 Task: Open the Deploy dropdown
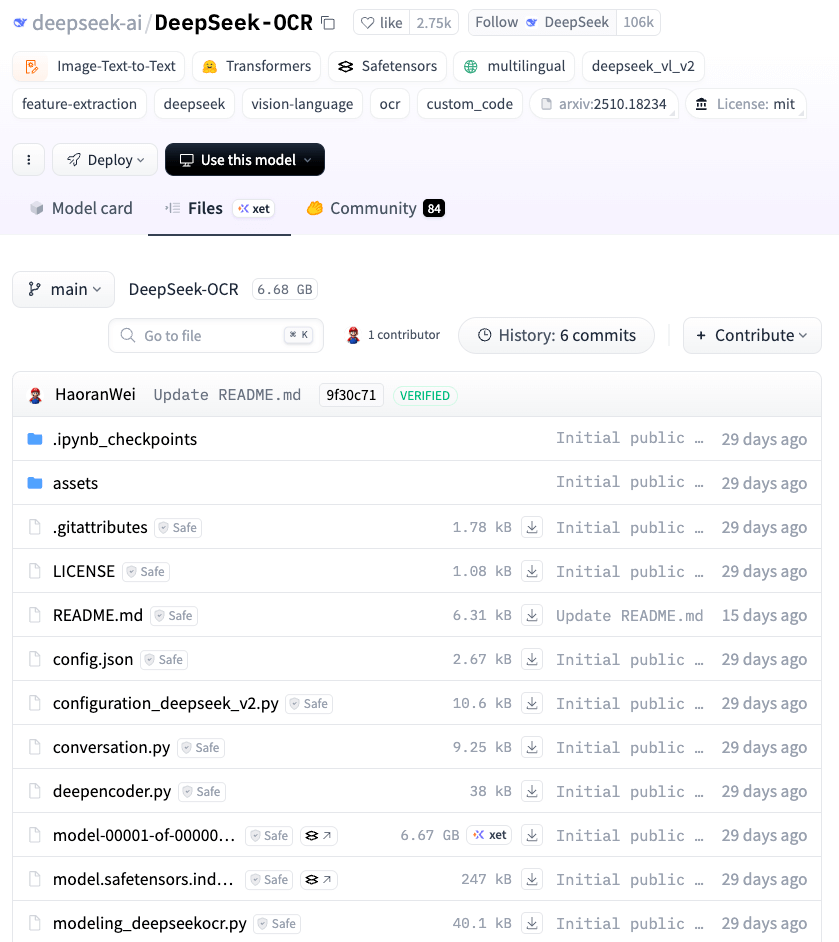click(104, 159)
